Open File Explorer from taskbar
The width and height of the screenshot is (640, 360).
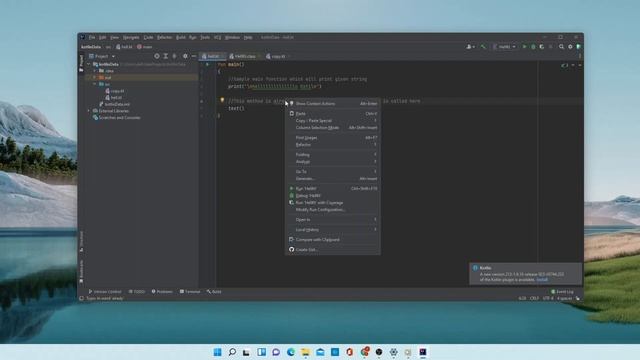[305, 352]
